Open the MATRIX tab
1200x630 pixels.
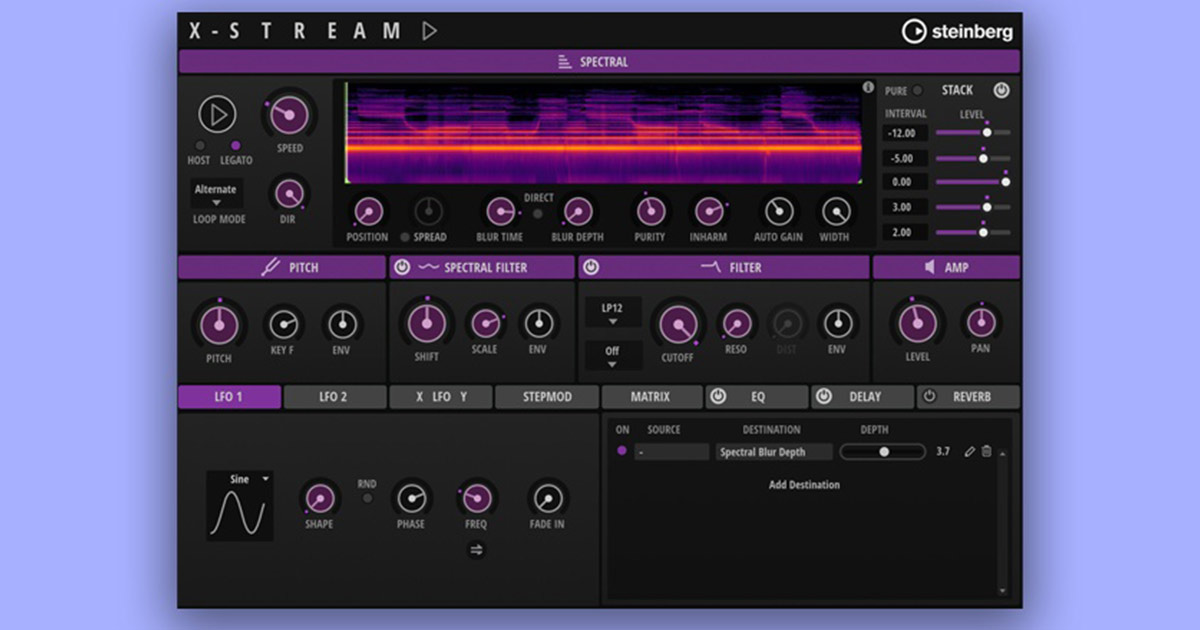click(x=651, y=397)
